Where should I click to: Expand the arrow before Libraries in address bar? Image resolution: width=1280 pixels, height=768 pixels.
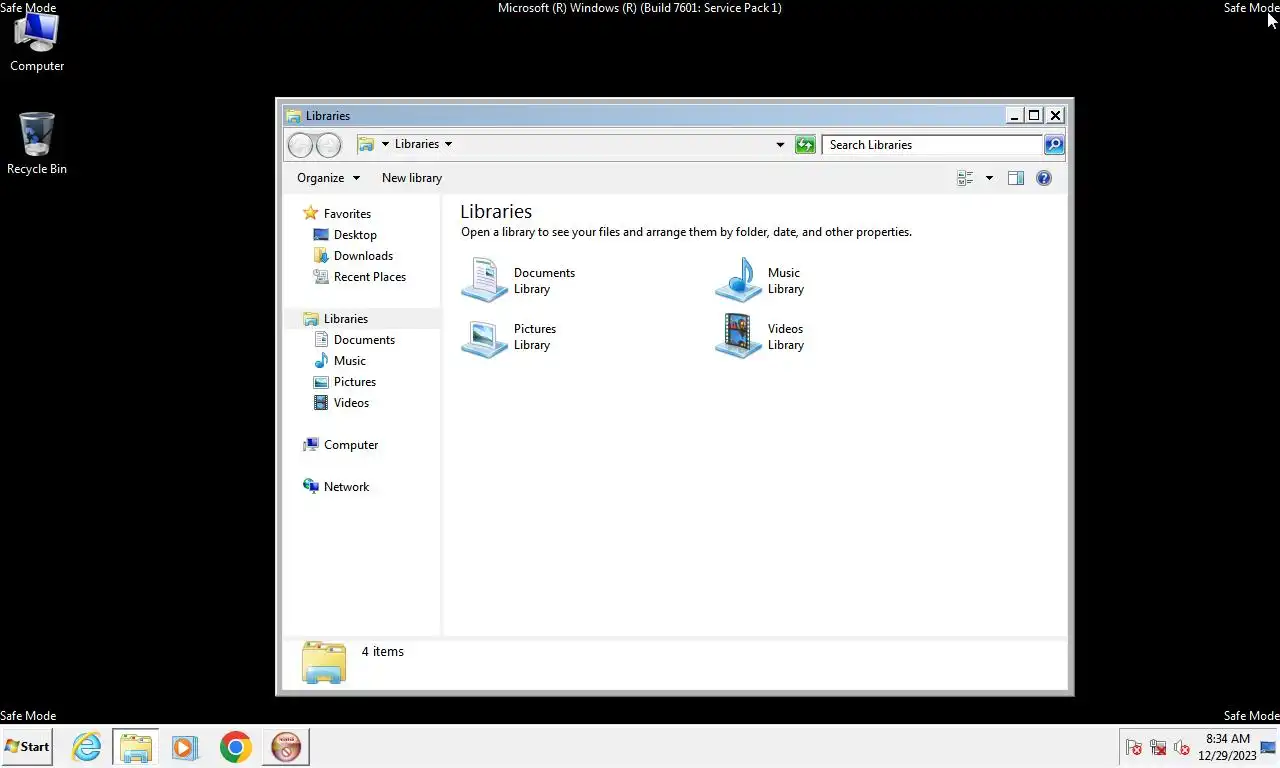[x=385, y=144]
